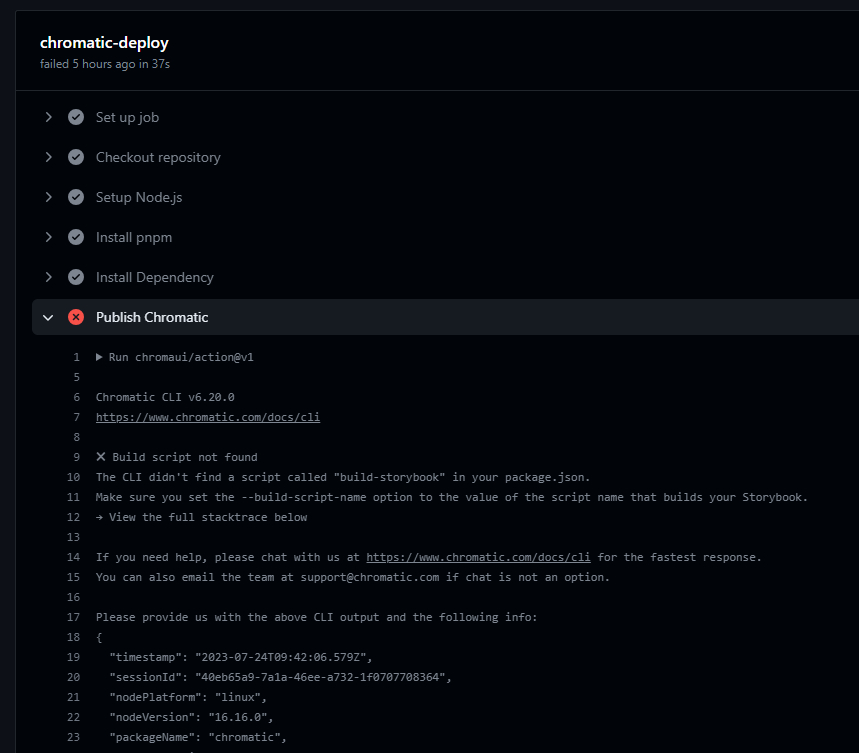Click the Install pnpm success checkmark icon
The height and width of the screenshot is (753, 859).
pos(76,237)
